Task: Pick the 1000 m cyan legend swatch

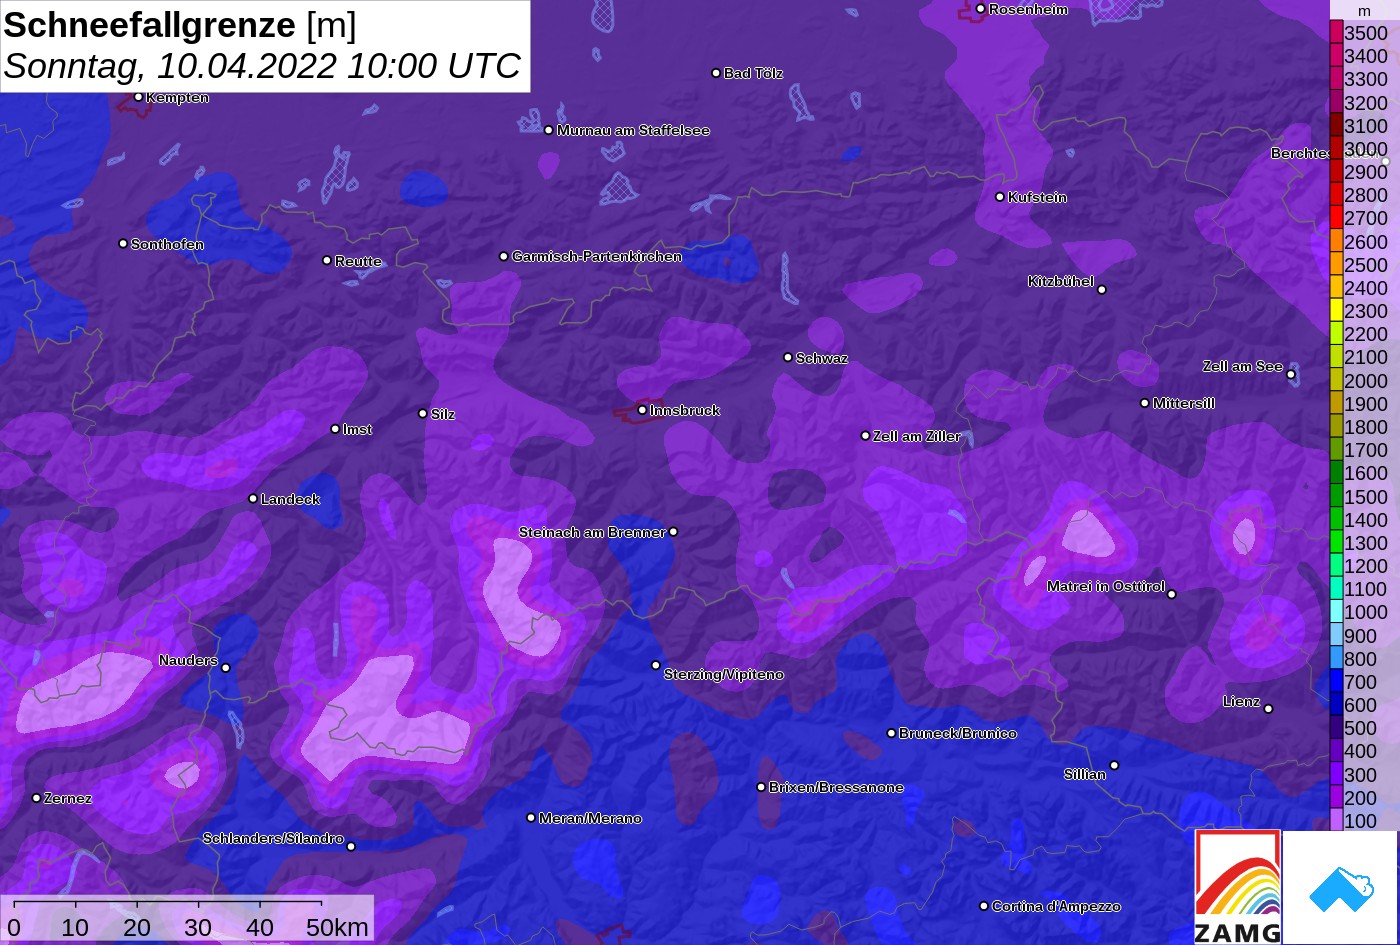Action: tap(1336, 613)
